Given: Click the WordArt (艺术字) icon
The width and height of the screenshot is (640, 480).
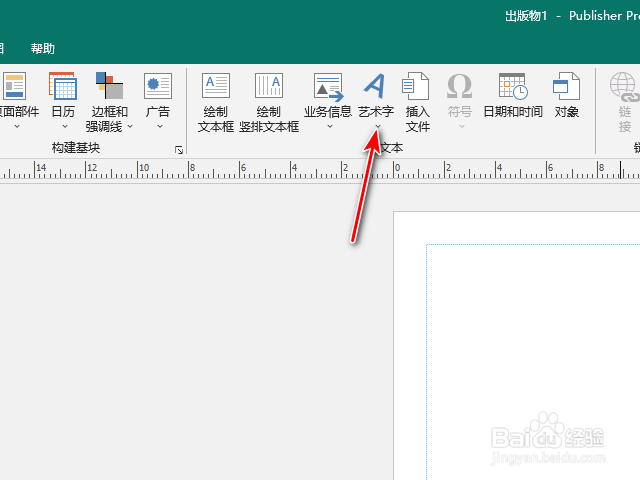Looking at the screenshot, I should [x=375, y=86].
